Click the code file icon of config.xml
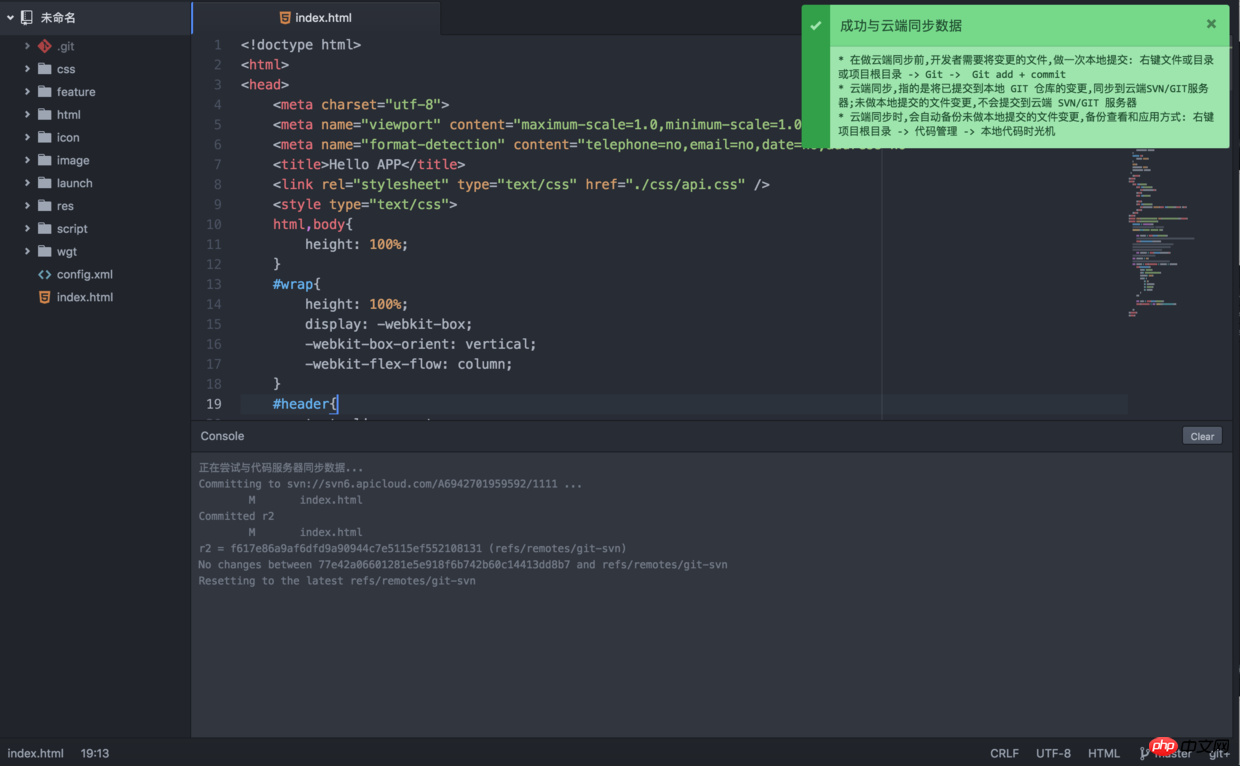 [x=44, y=274]
